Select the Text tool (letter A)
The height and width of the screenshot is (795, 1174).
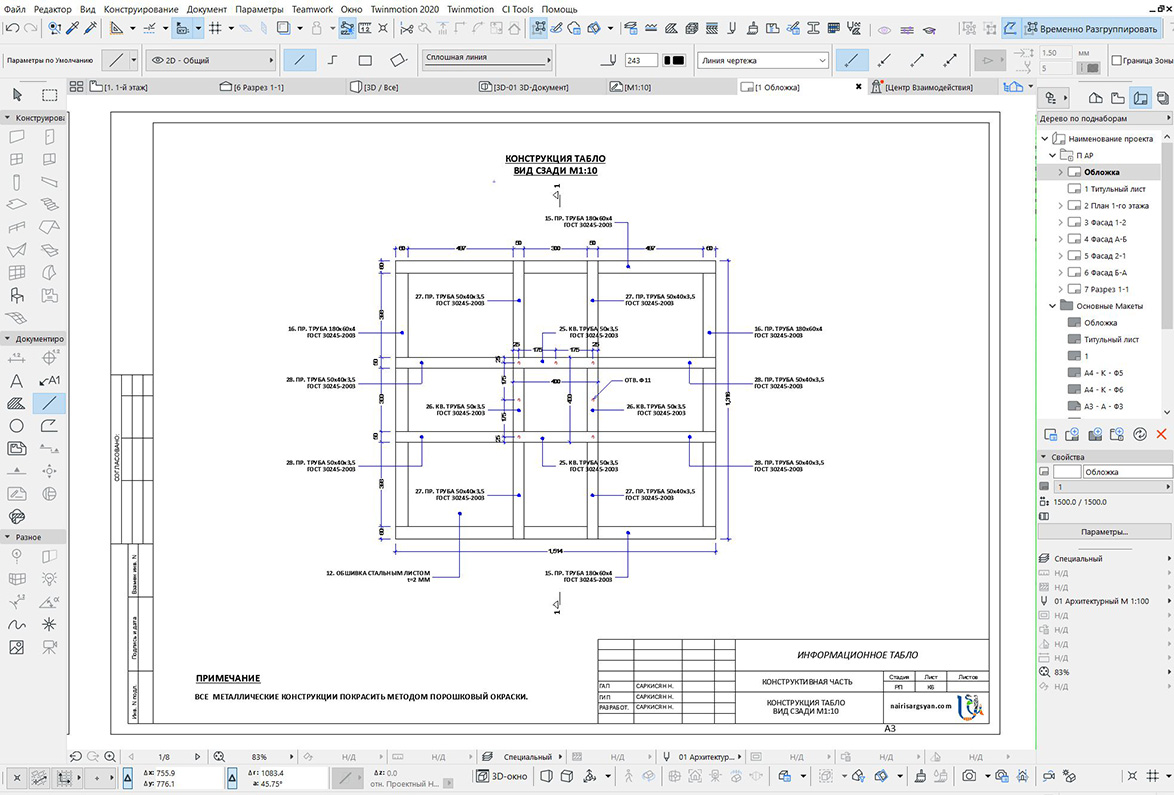(x=16, y=380)
